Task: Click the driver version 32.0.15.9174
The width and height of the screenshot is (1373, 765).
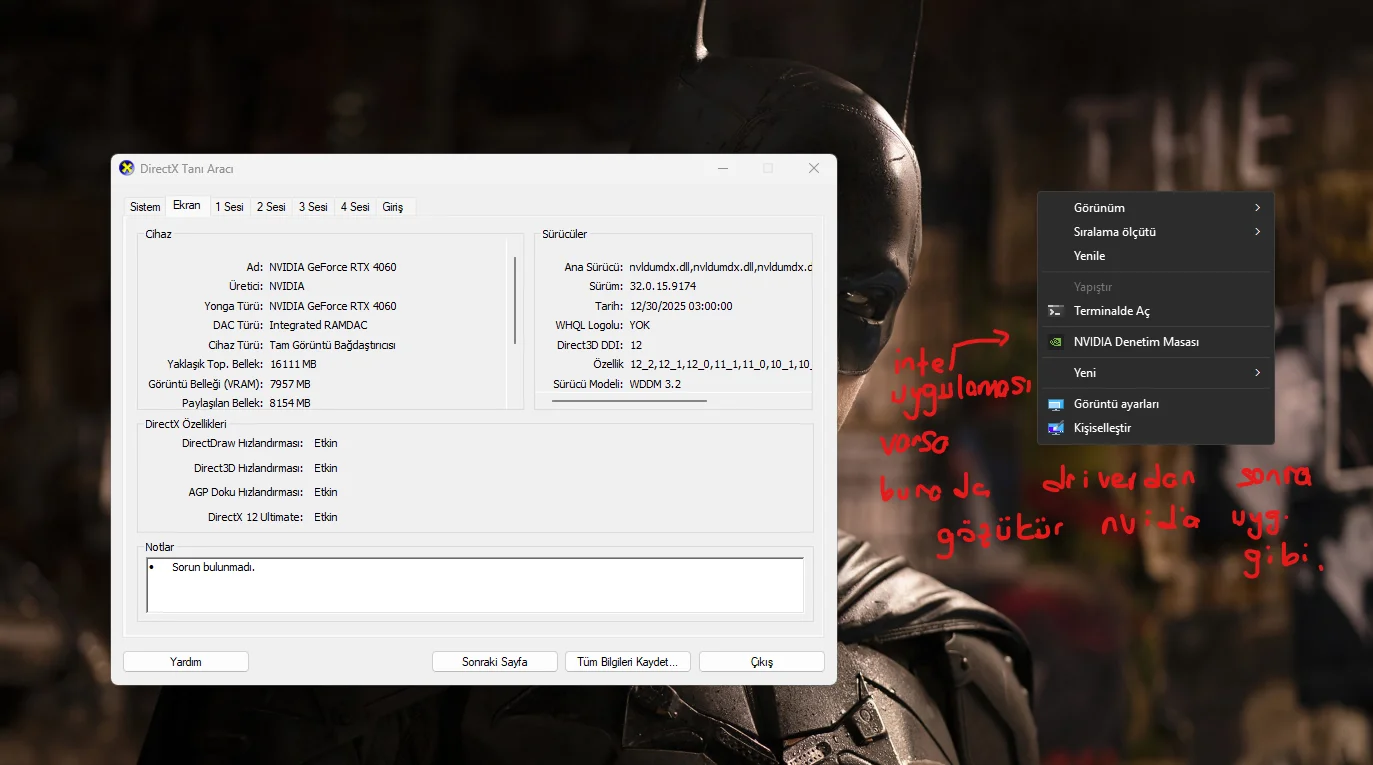Action: point(663,286)
